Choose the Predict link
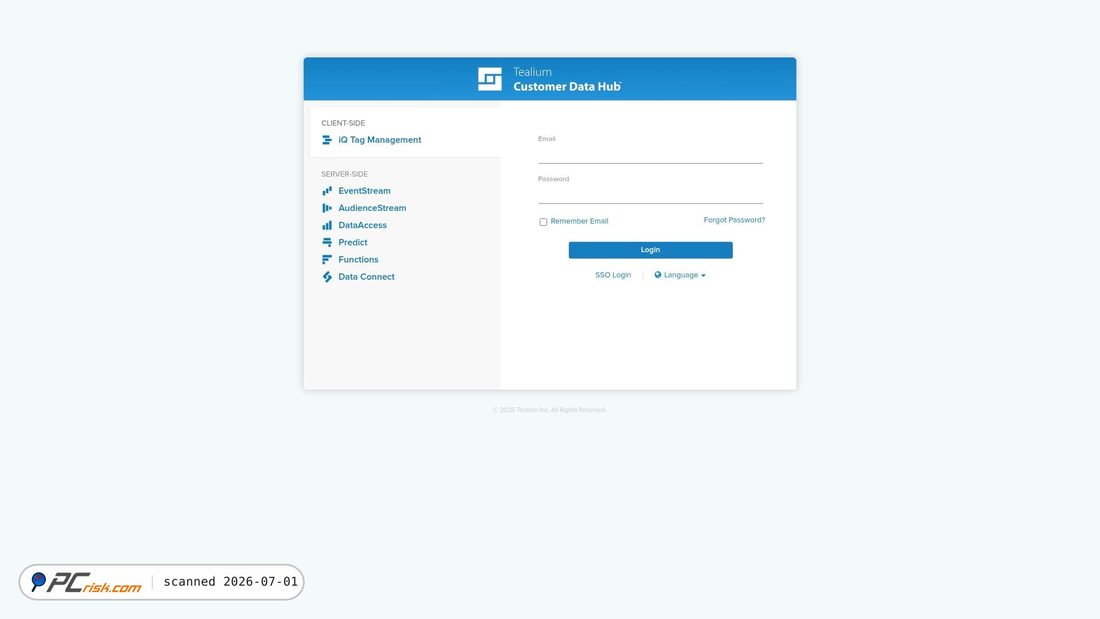Image resolution: width=1100 pixels, height=619 pixels. [352, 242]
